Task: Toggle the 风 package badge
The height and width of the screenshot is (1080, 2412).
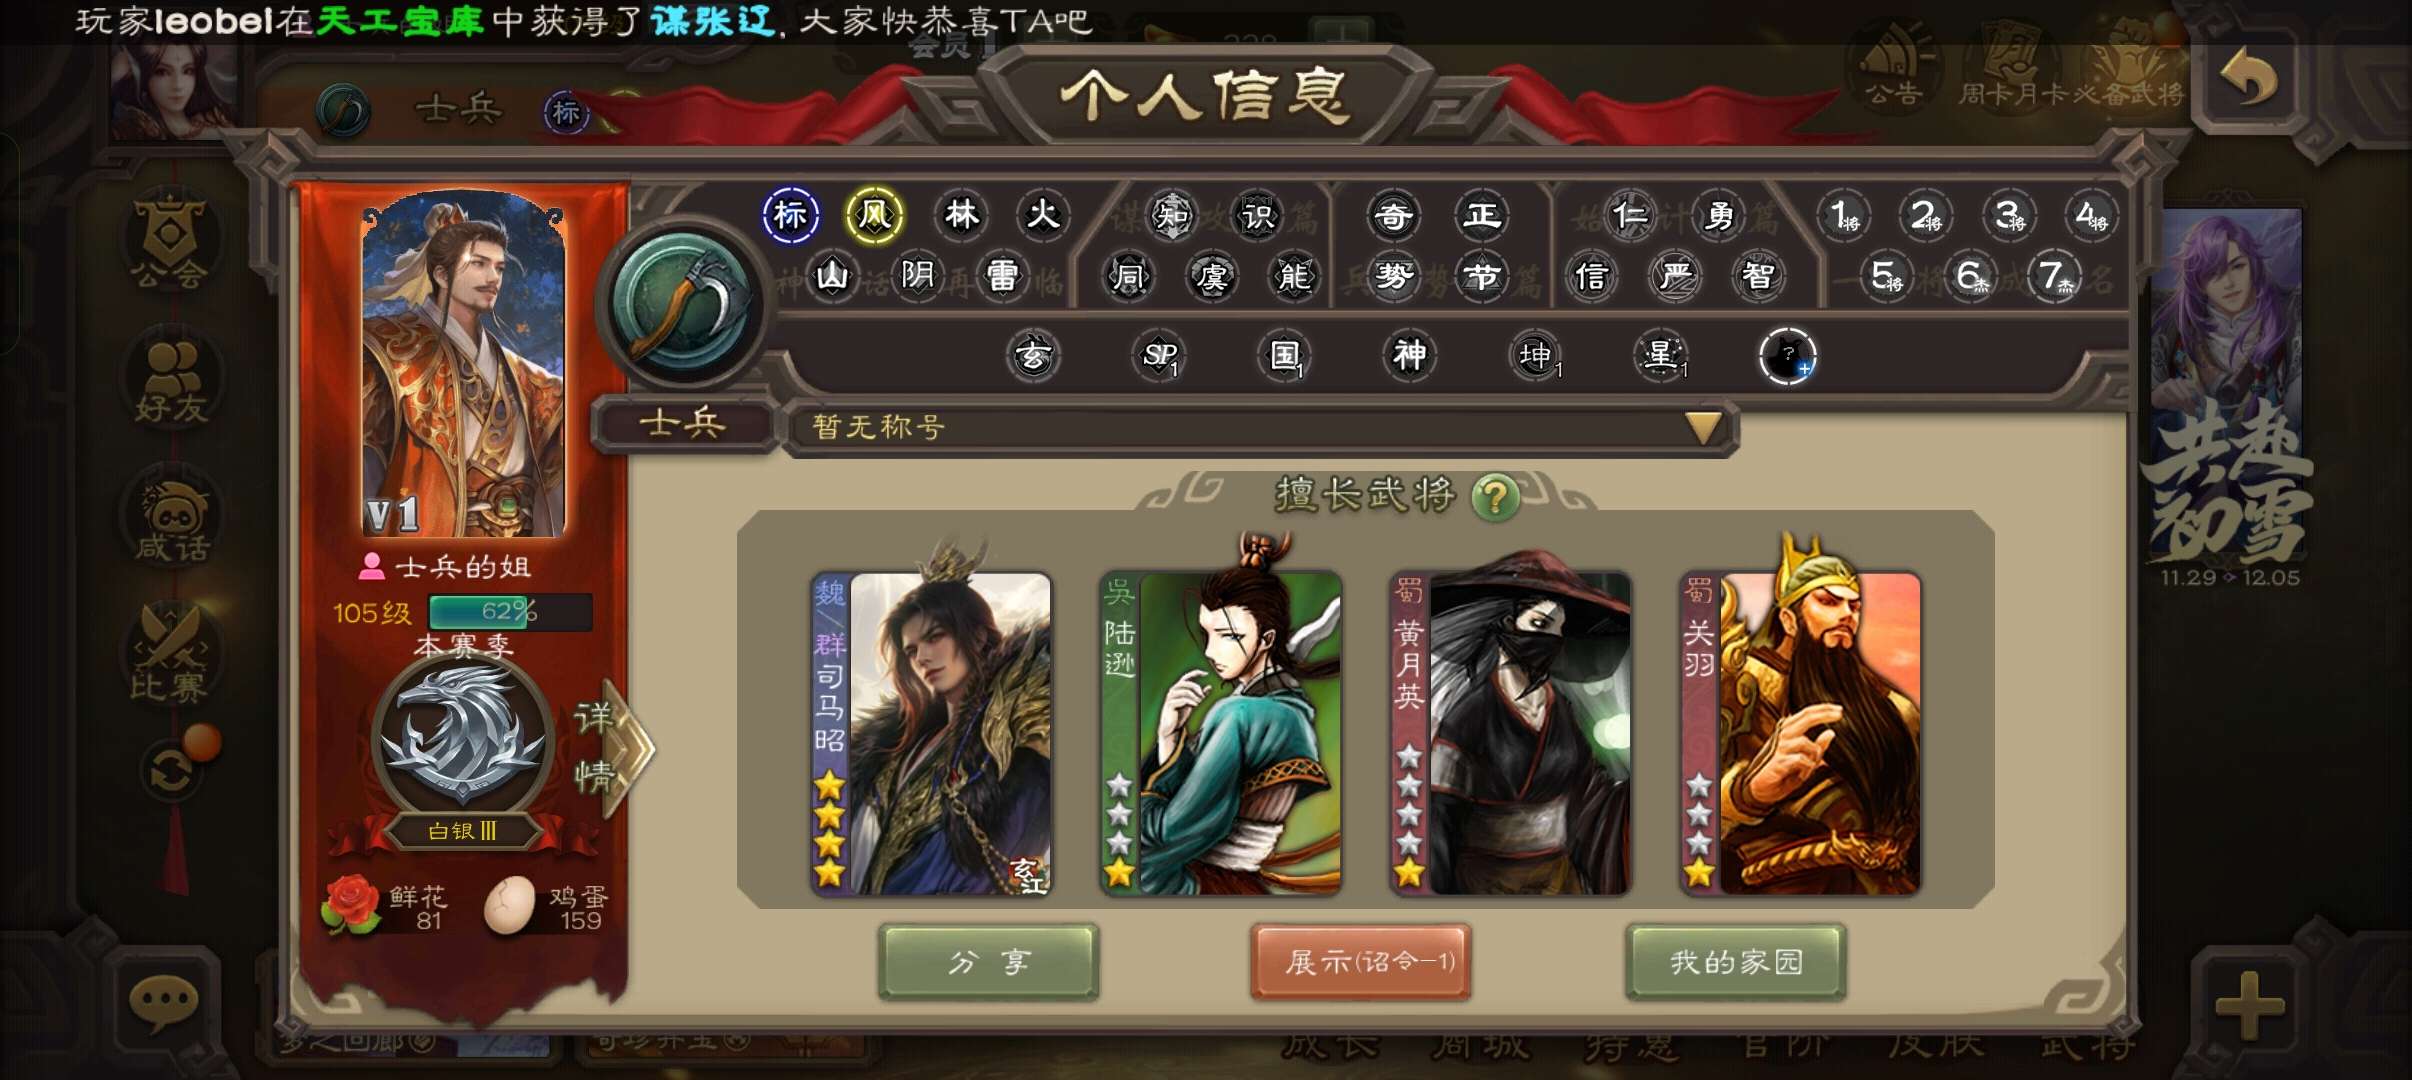Action: coord(874,215)
